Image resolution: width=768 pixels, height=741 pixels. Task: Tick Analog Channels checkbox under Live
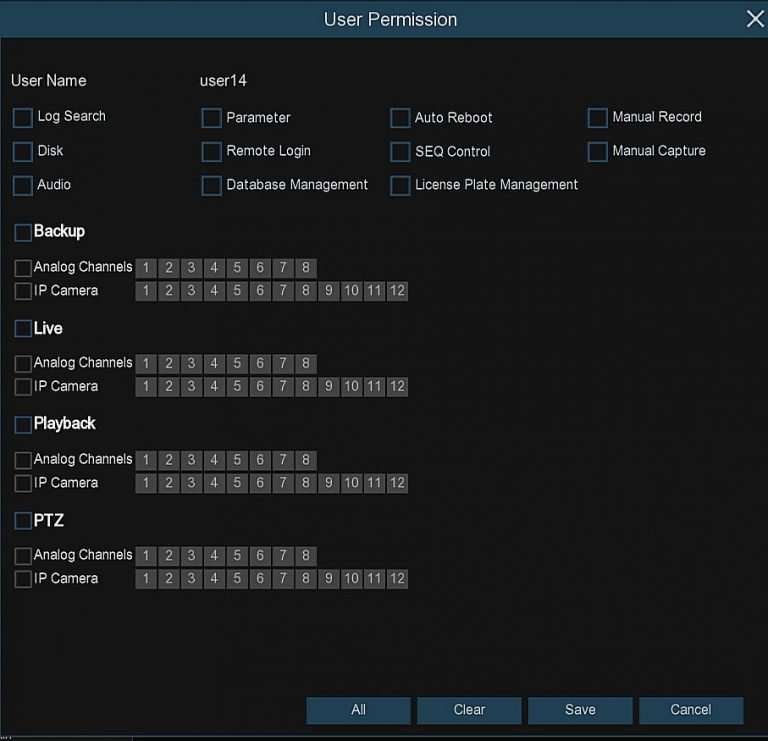point(23,363)
